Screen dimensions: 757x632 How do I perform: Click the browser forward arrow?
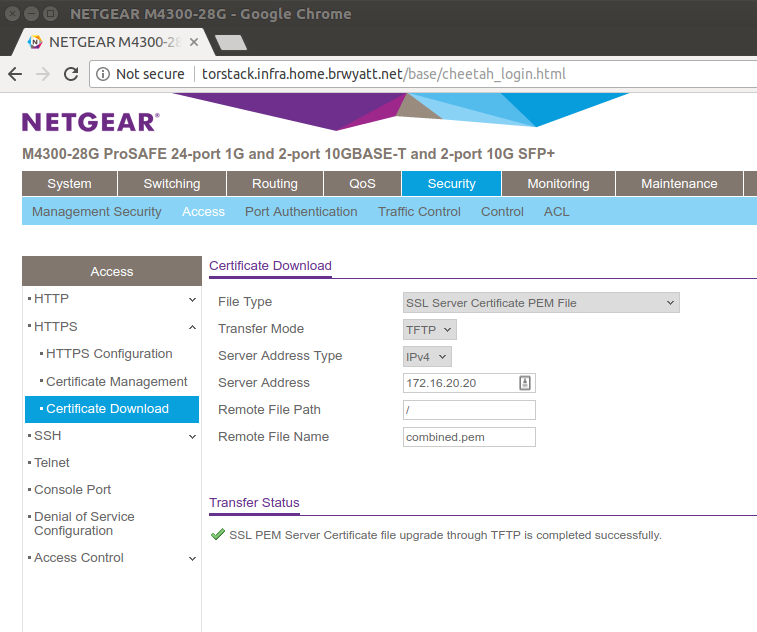[x=43, y=74]
